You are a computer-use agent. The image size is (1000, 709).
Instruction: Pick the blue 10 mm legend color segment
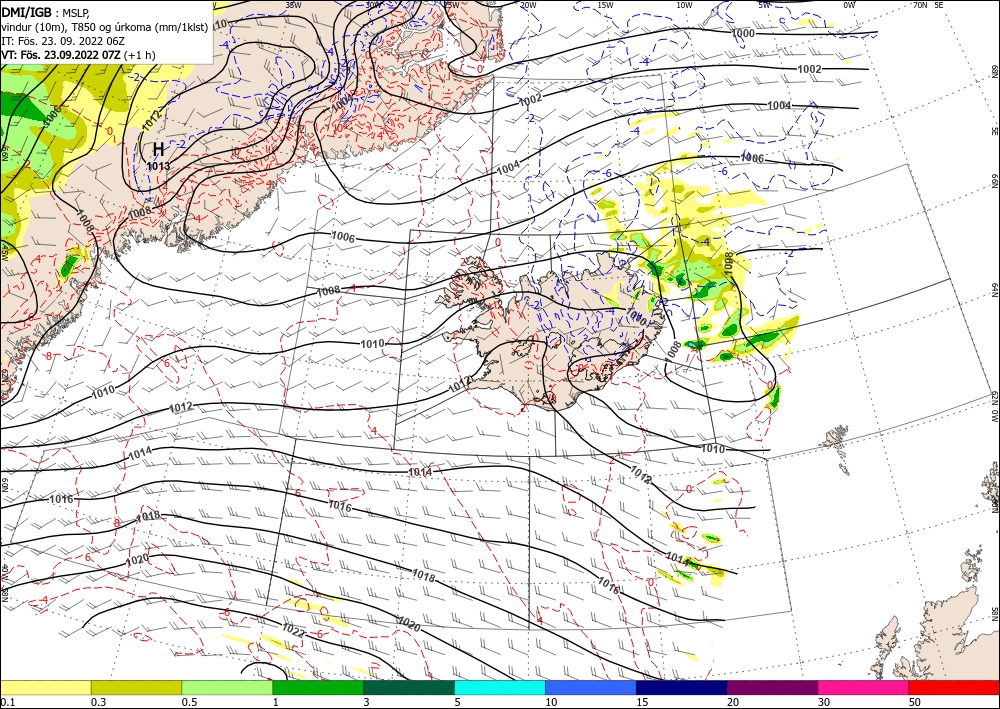click(x=591, y=687)
